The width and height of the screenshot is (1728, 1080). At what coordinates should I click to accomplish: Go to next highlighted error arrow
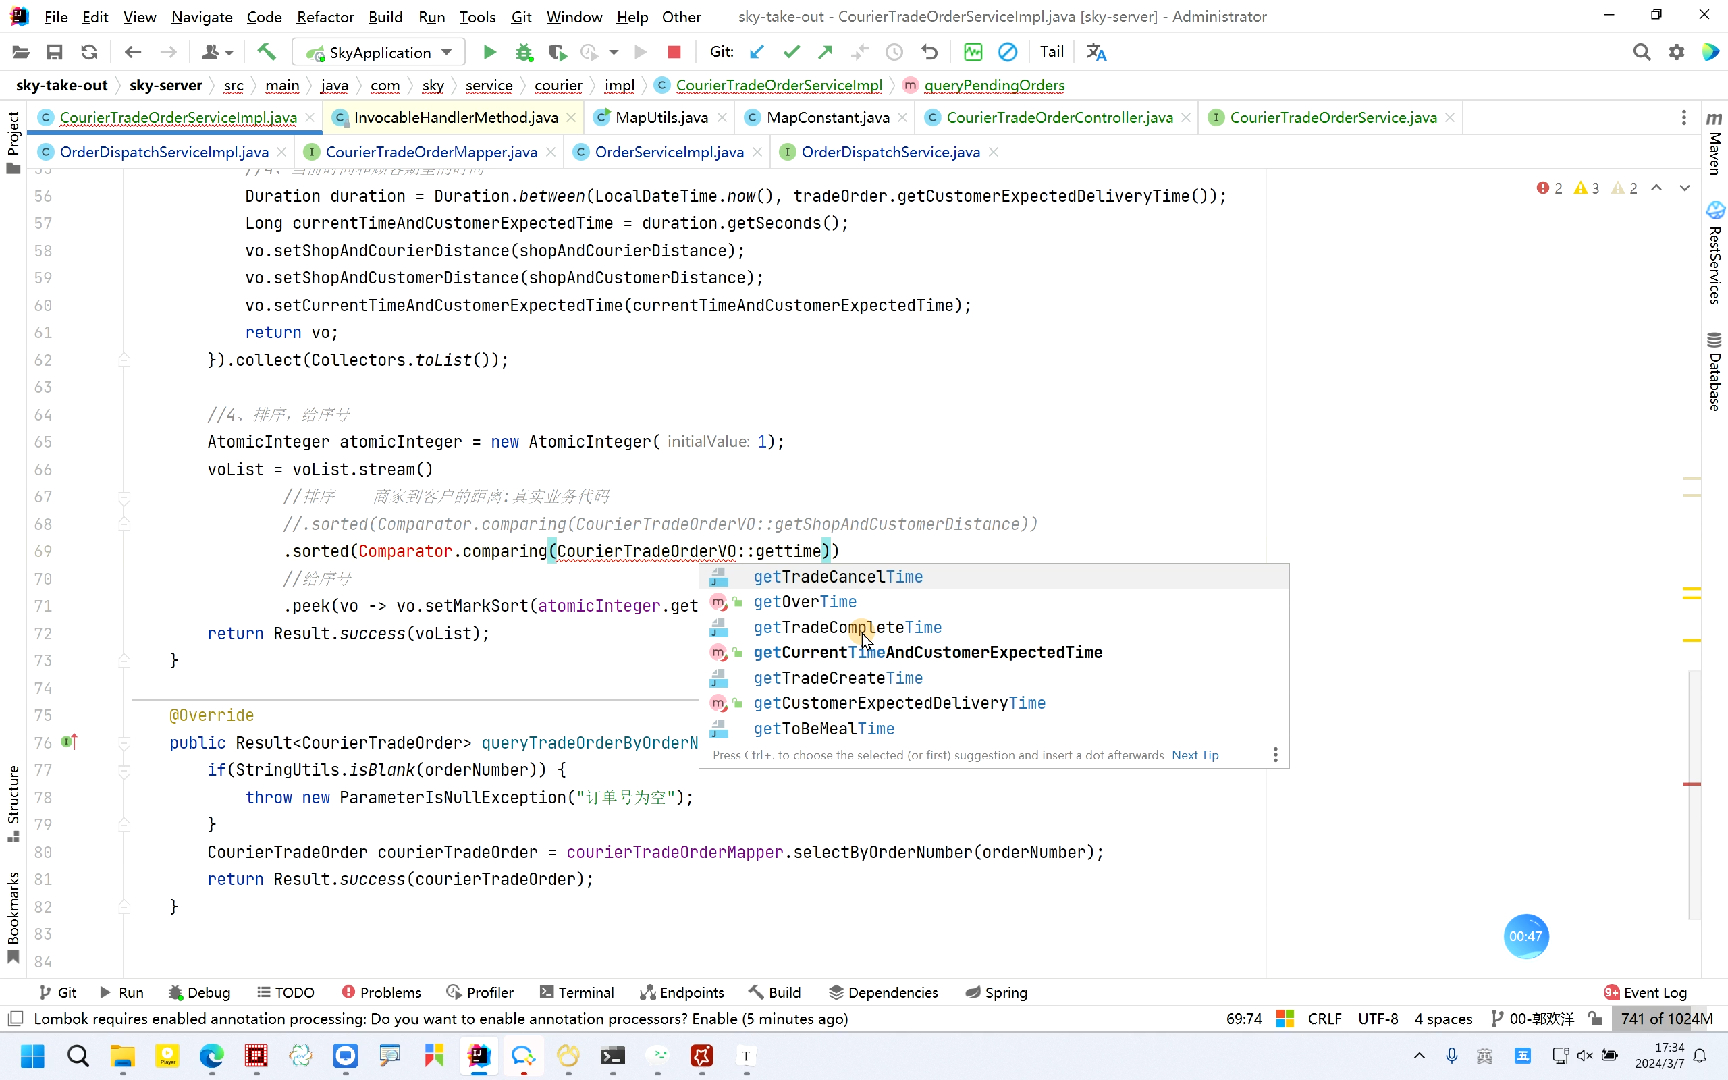(1685, 188)
